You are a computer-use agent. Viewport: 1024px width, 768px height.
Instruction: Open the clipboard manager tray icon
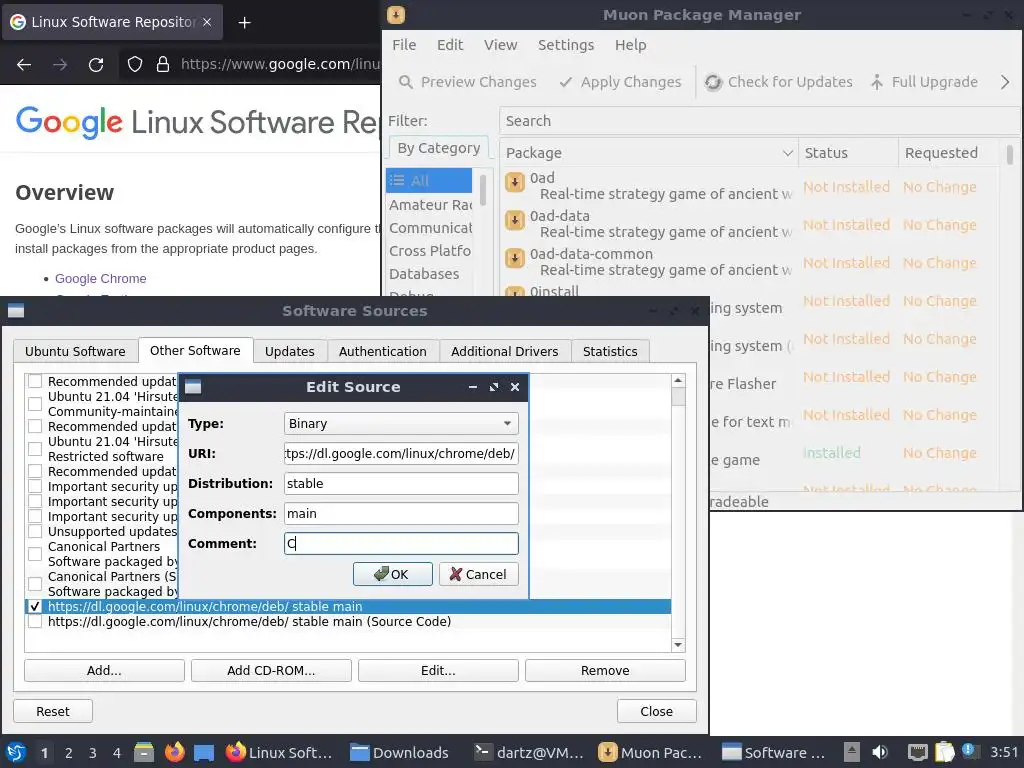click(x=944, y=752)
